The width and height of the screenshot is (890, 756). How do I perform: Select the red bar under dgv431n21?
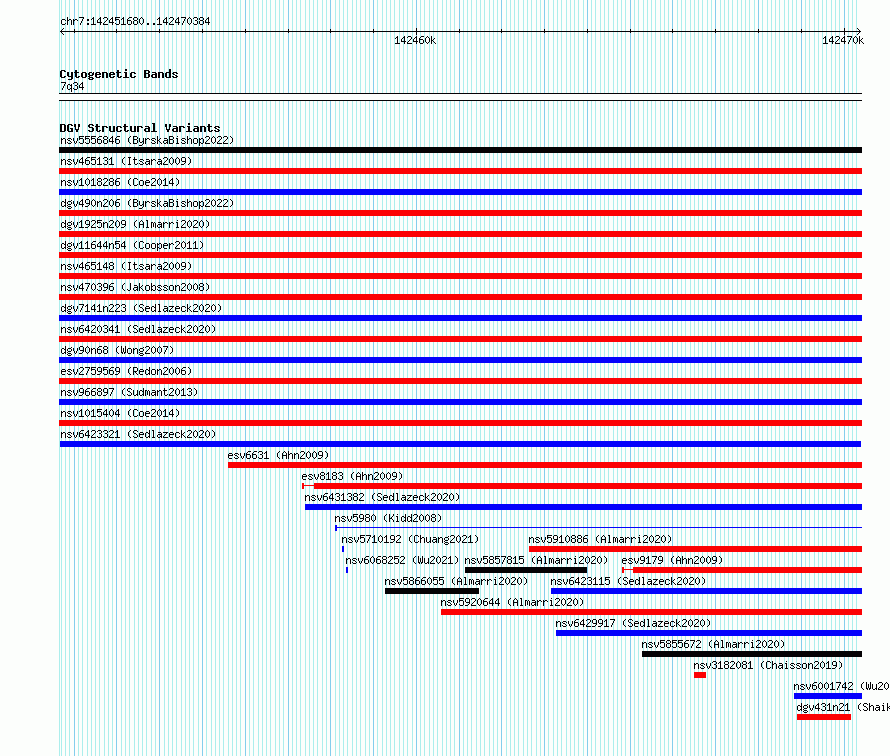[824, 717]
